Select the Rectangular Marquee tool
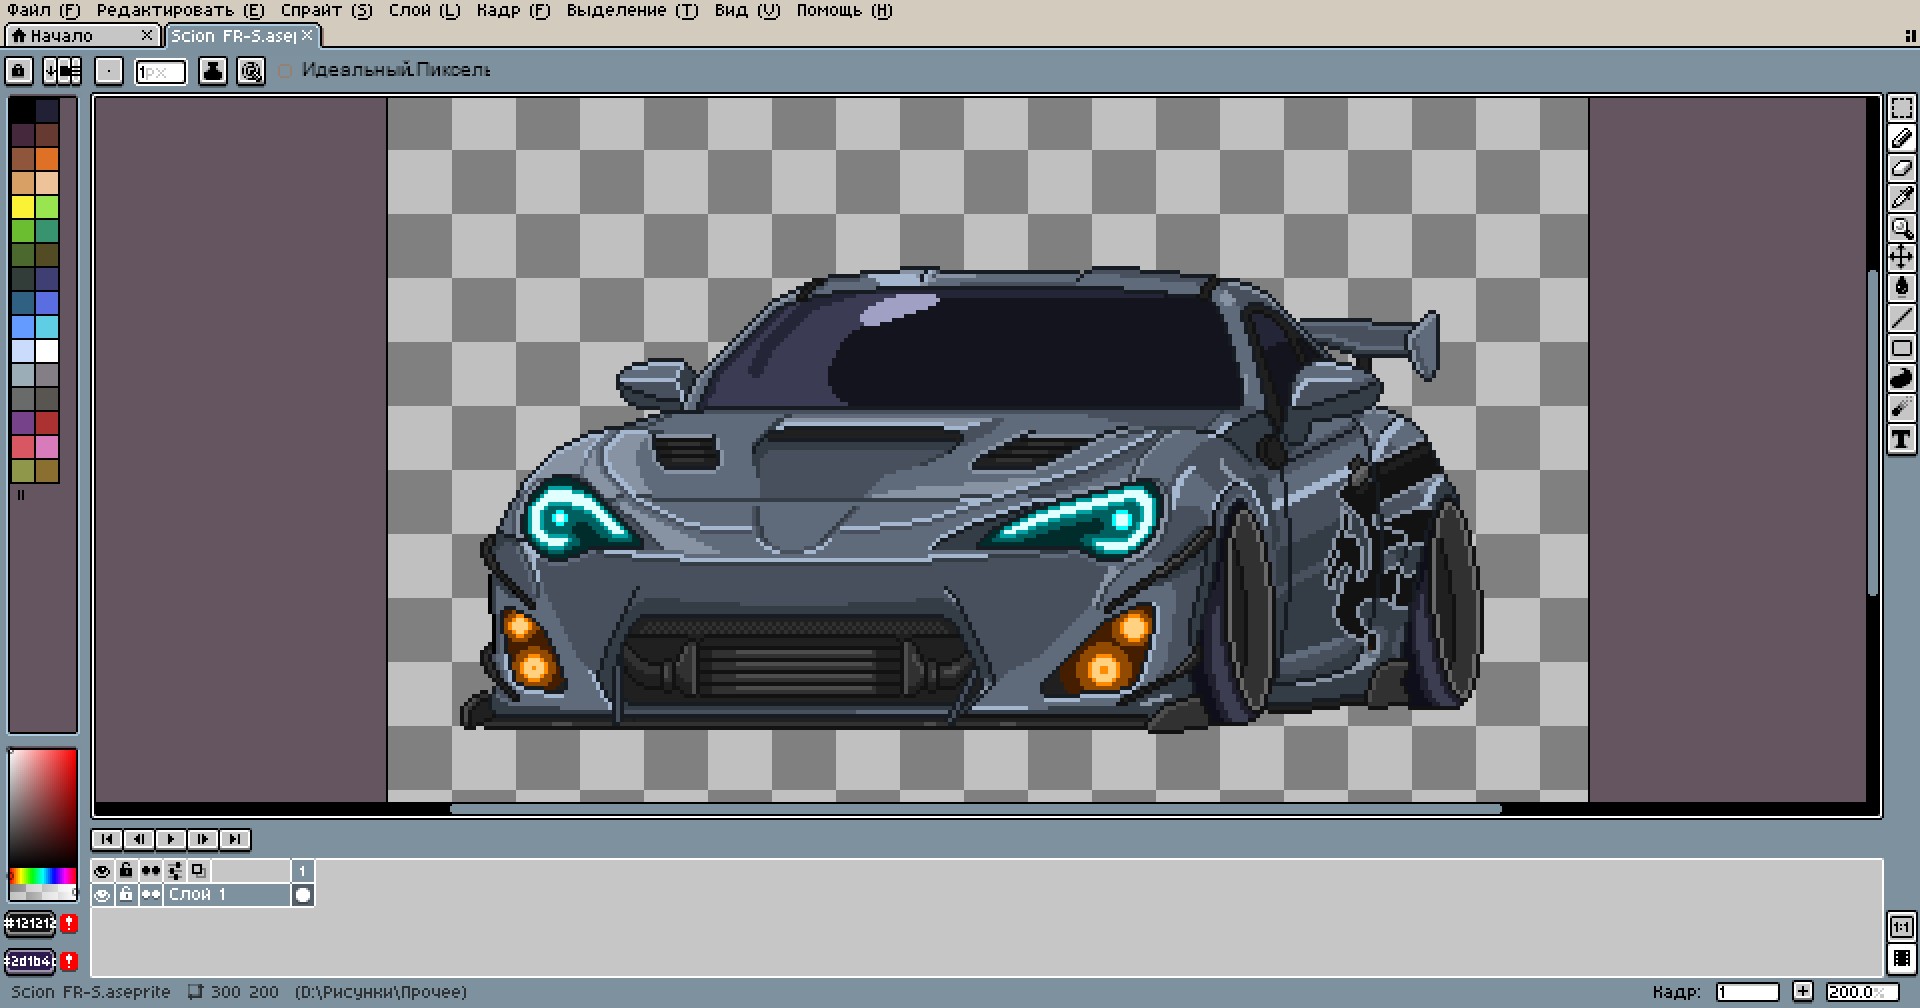Image resolution: width=1920 pixels, height=1008 pixels. [1901, 109]
